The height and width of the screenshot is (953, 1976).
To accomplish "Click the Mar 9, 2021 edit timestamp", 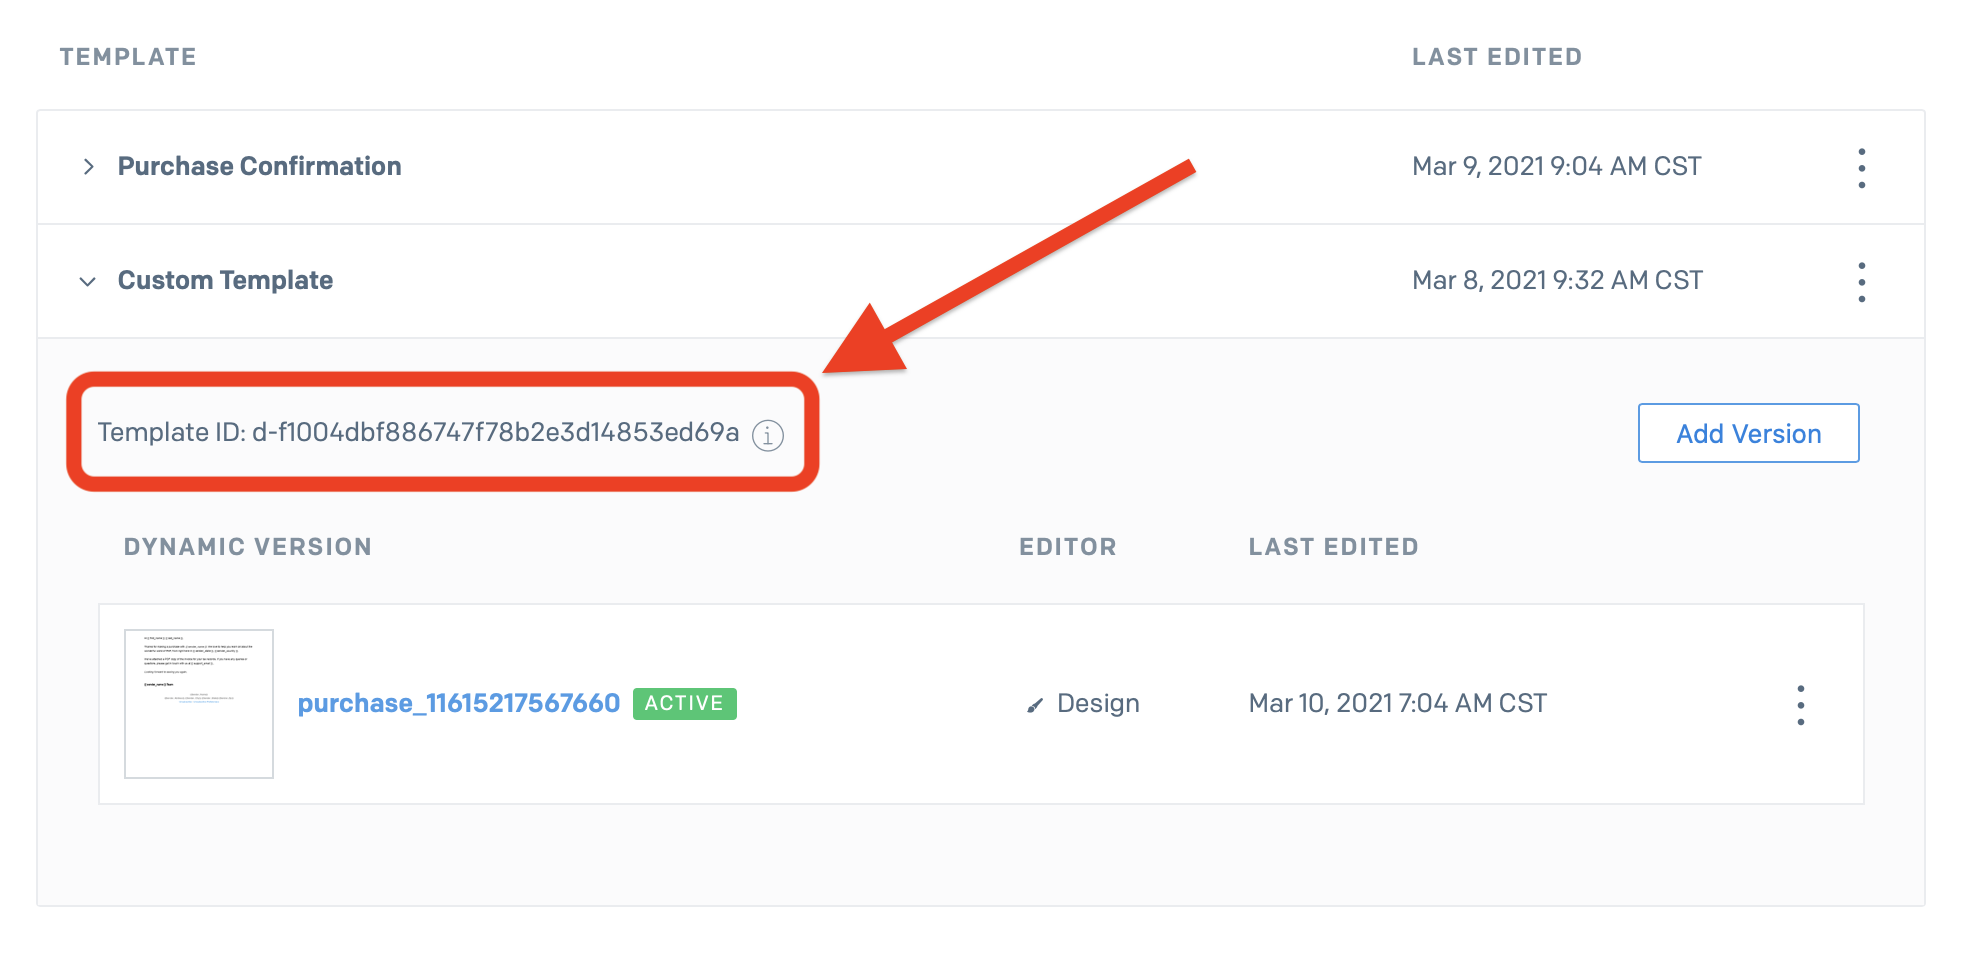I will (x=1556, y=166).
